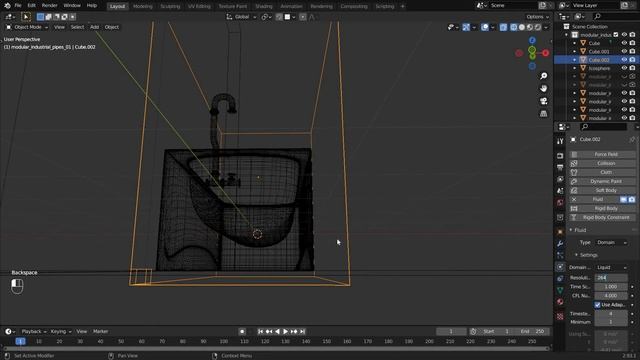
Task: Open the Render menu
Action: click(49, 6)
